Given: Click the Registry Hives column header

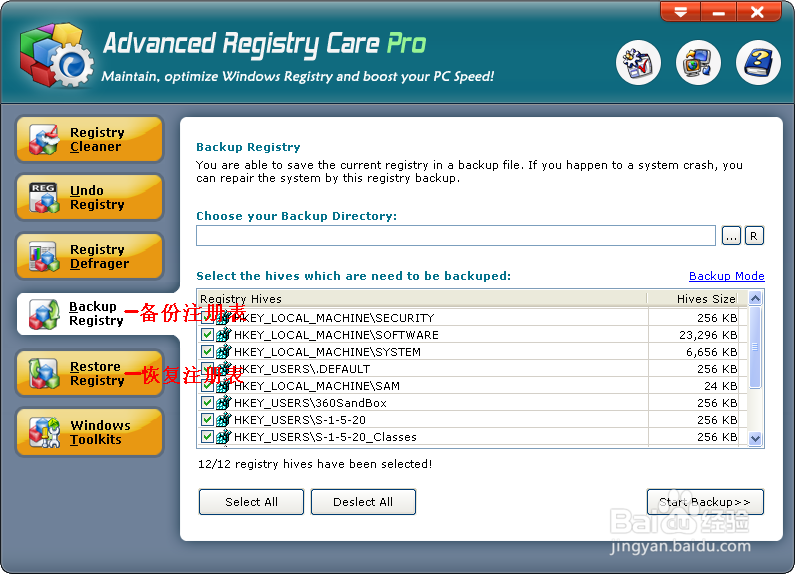Looking at the screenshot, I should click(422, 299).
